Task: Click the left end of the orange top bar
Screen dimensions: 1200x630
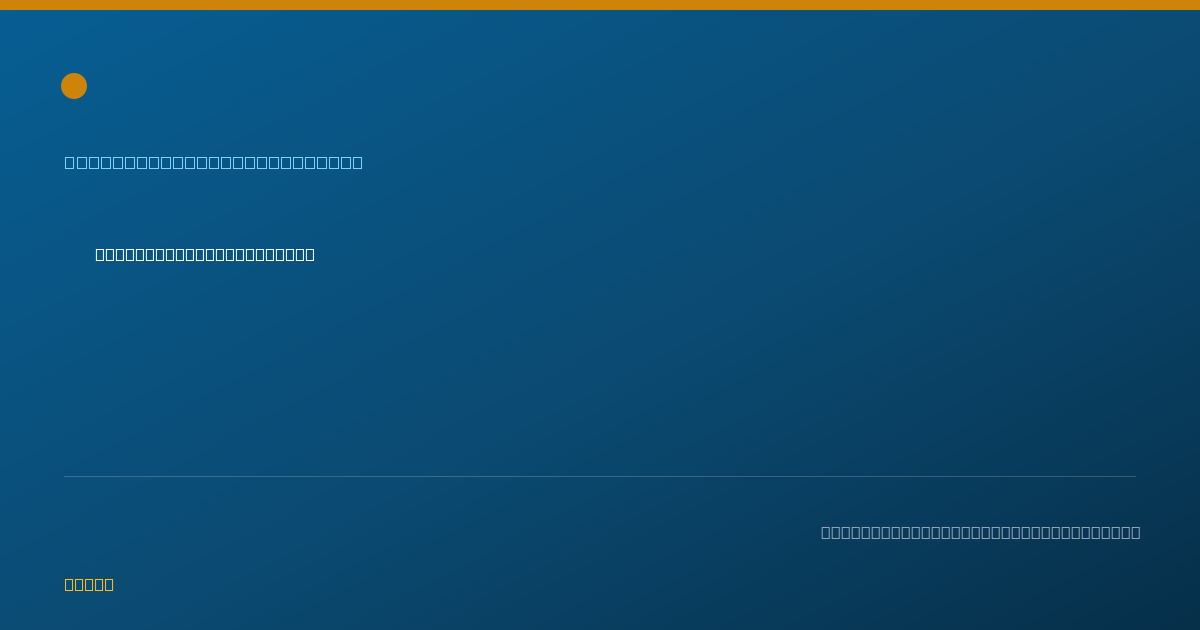Action: (x=3, y=5)
